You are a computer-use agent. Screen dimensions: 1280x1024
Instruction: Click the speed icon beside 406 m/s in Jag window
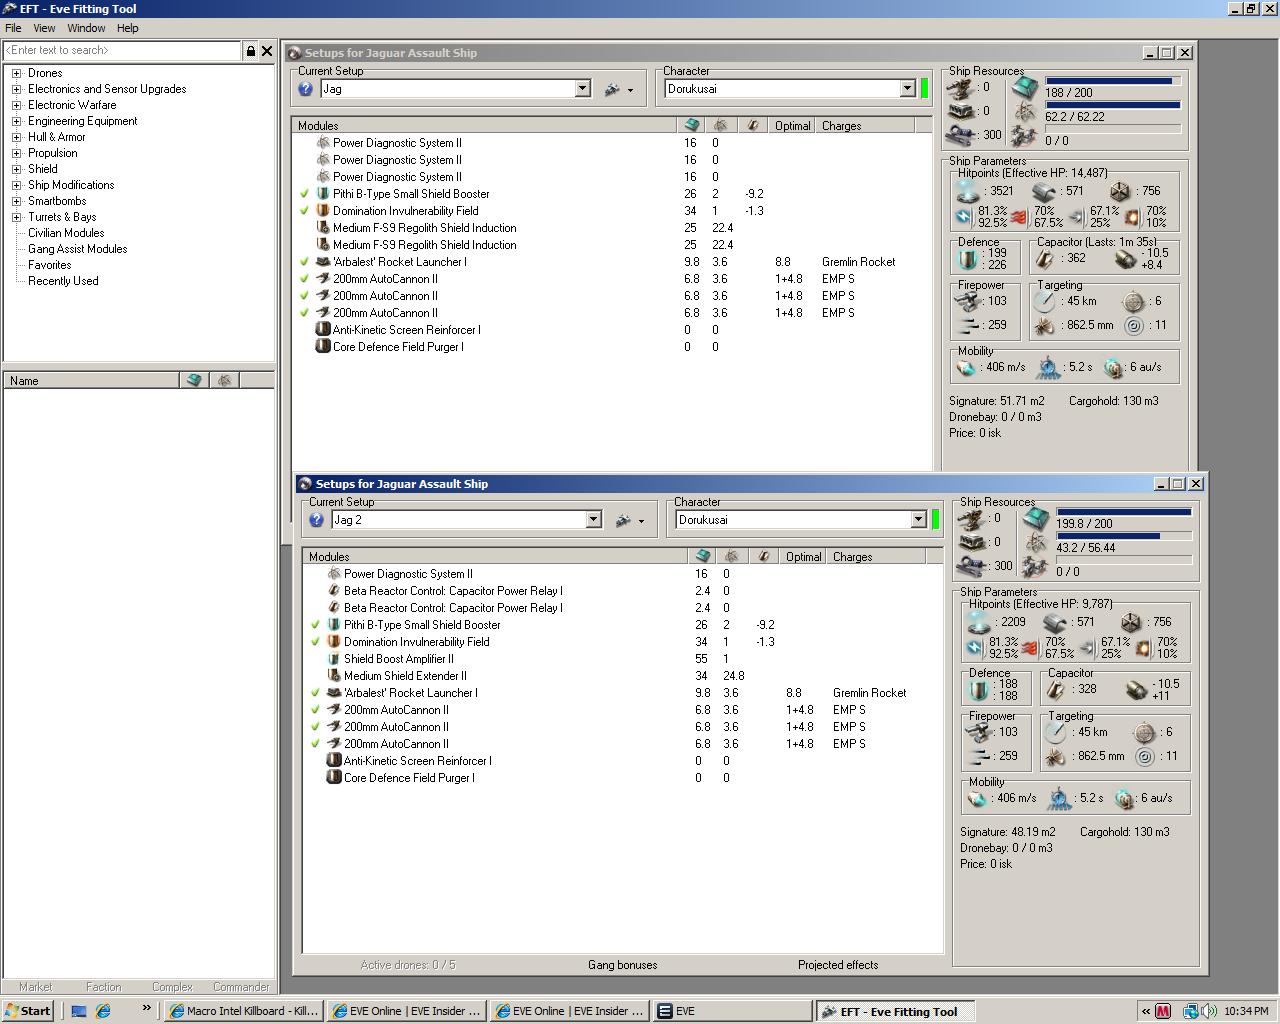coord(966,368)
